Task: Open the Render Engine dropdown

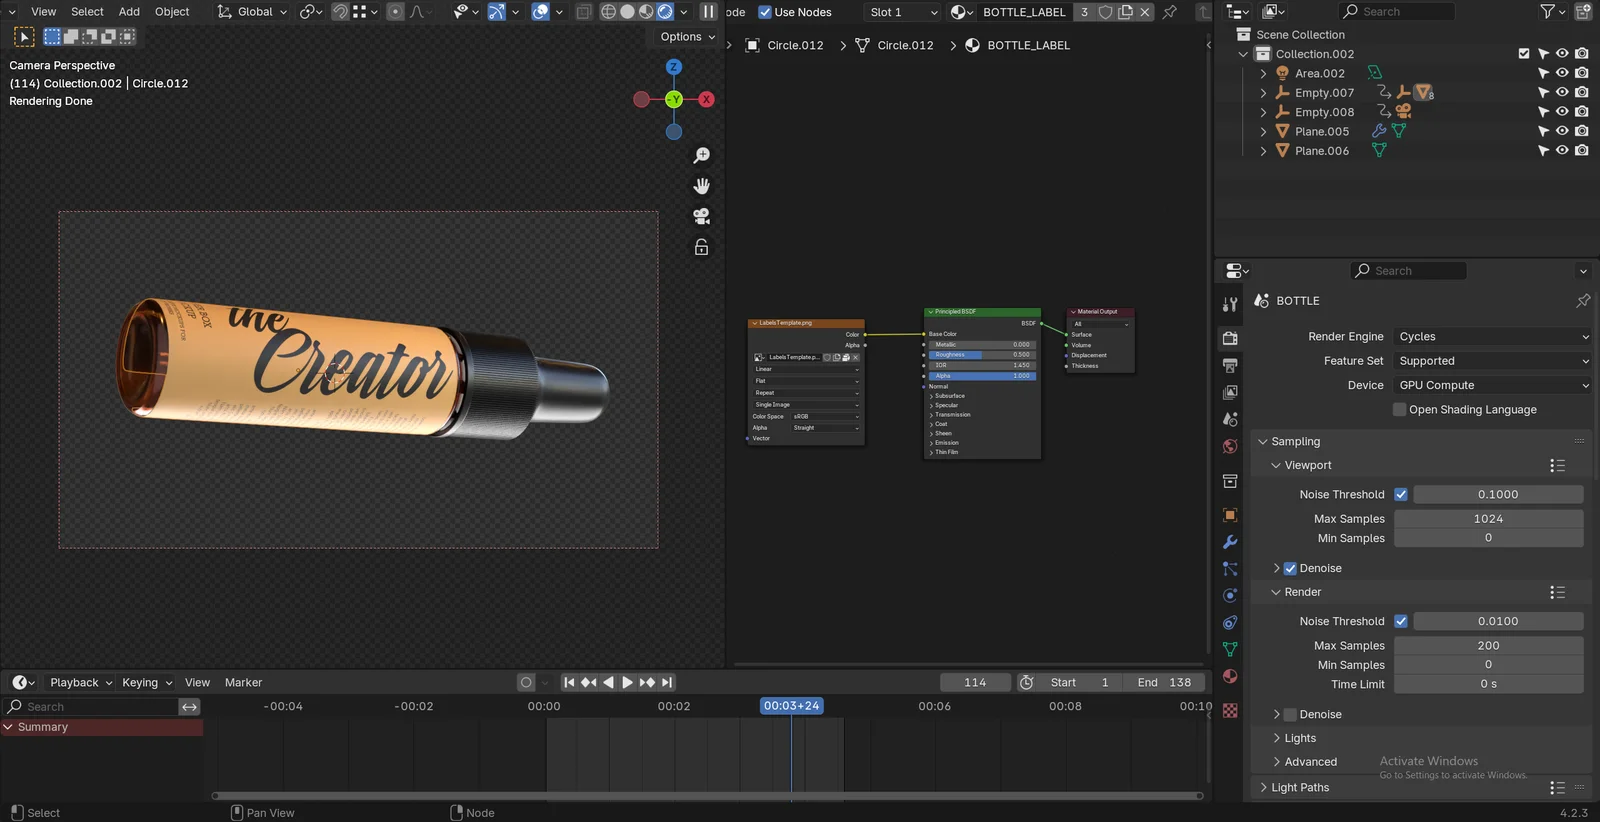Action: click(x=1492, y=337)
